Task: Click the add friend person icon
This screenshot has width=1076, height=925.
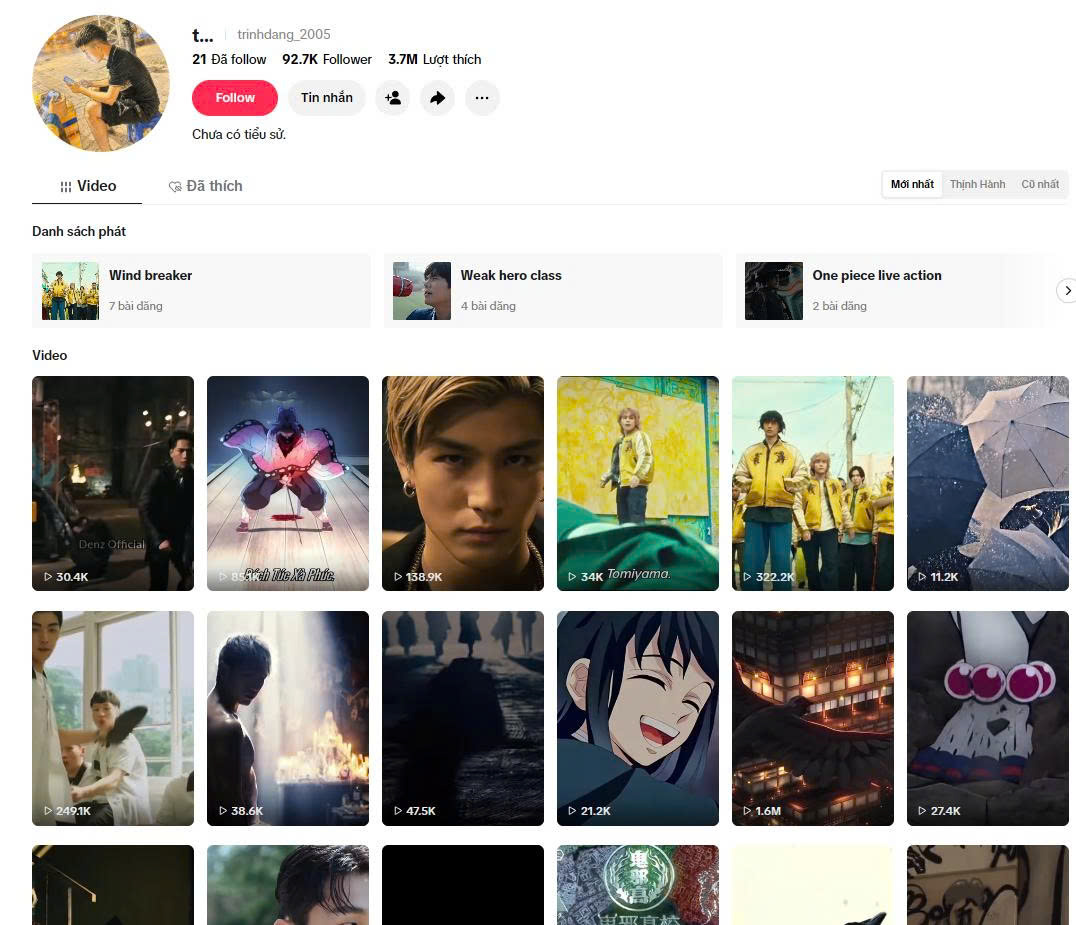Action: (393, 98)
